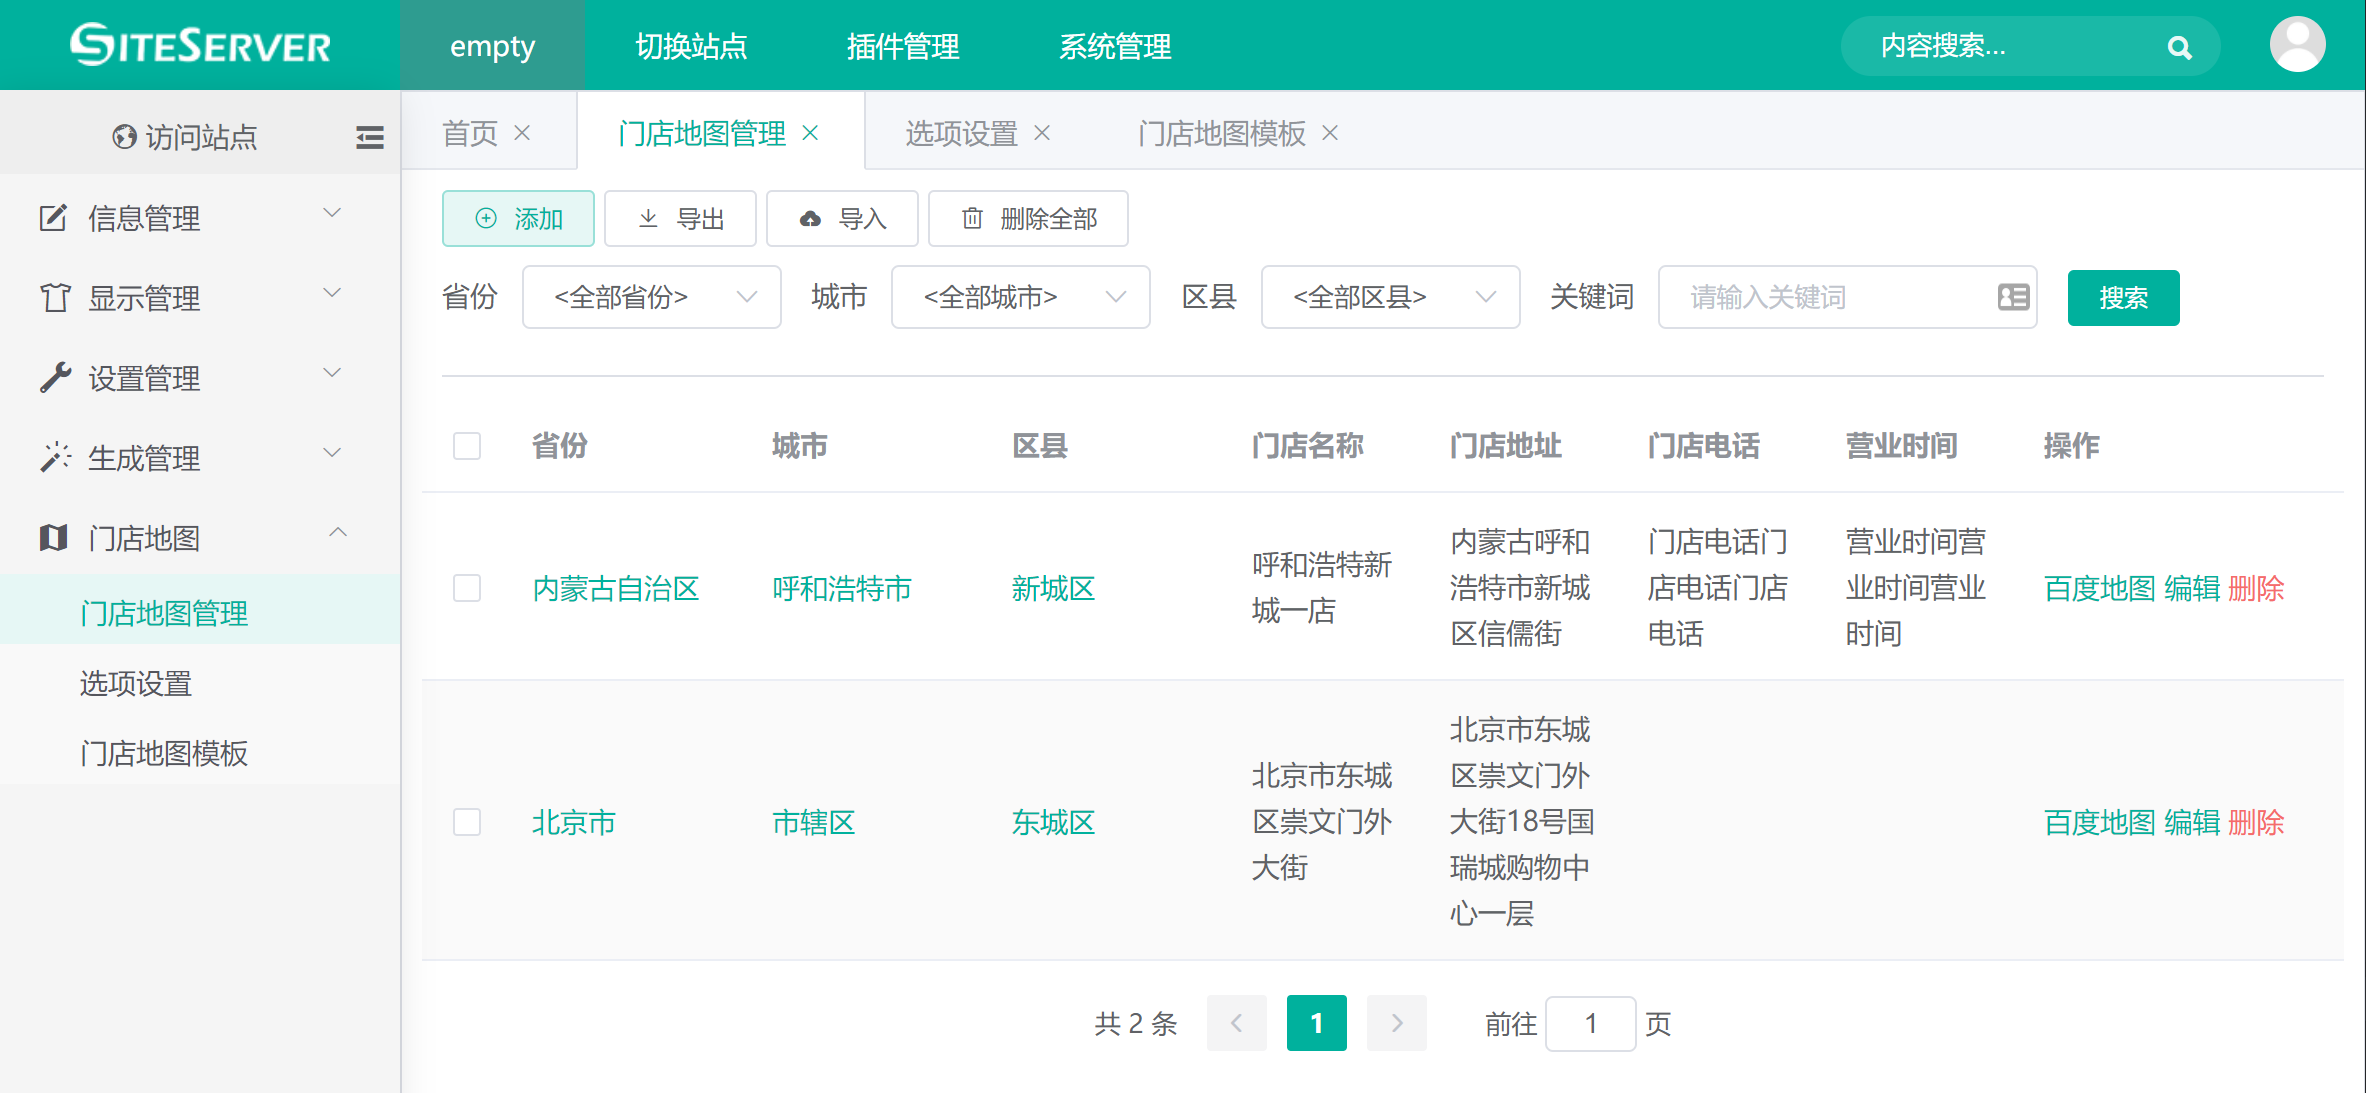
Task: Check the 内蒙古自治区 row checkbox
Action: pyautogui.click(x=467, y=588)
